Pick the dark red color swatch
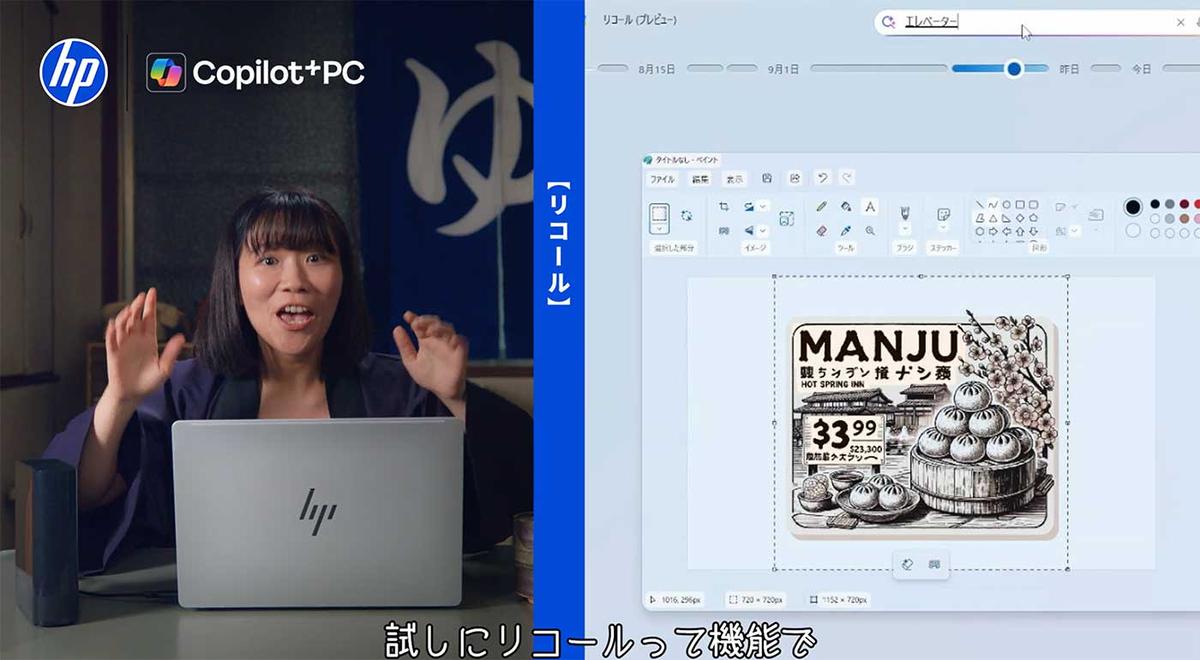Screen dimensions: 1200x660 tap(1184, 204)
